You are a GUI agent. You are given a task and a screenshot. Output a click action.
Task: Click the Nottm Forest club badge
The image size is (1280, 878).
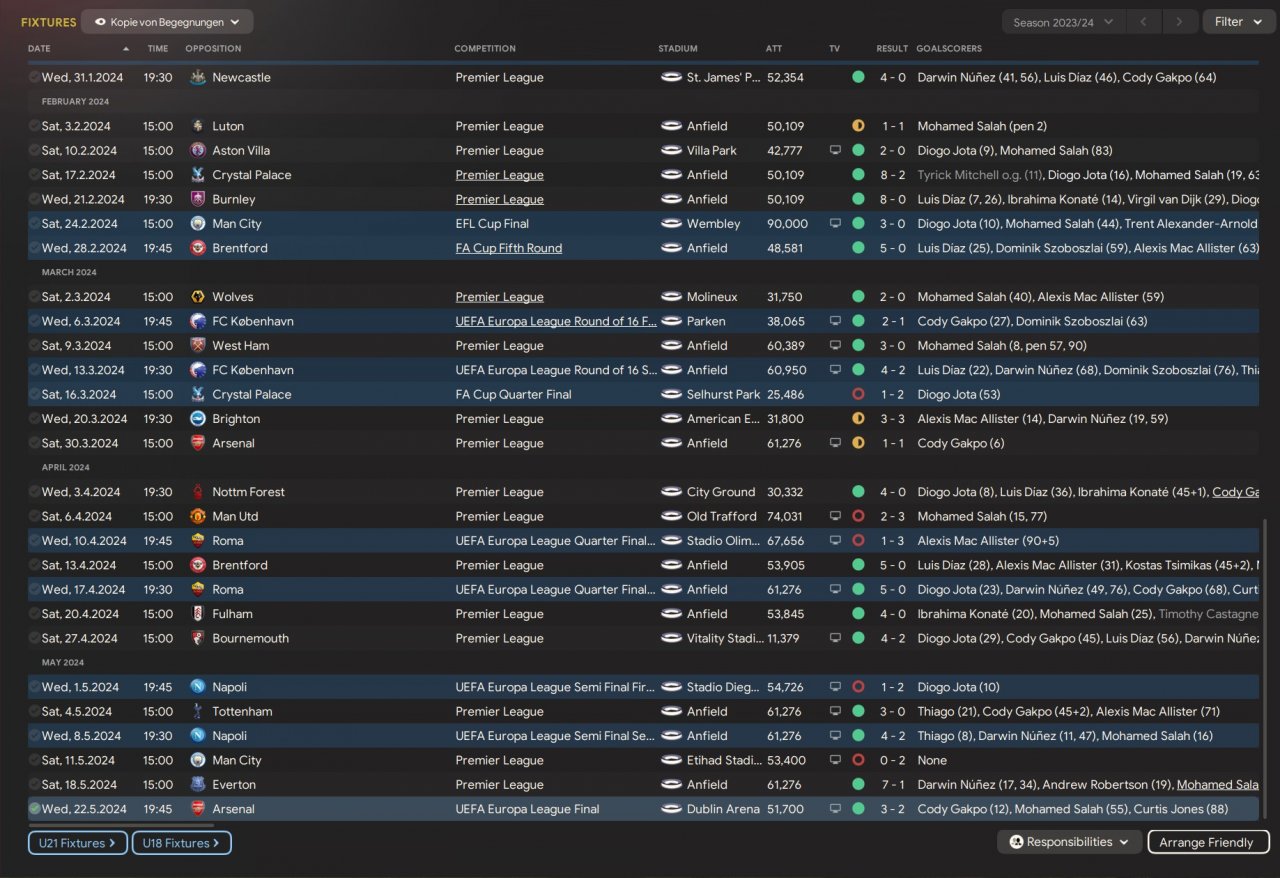[x=198, y=492]
